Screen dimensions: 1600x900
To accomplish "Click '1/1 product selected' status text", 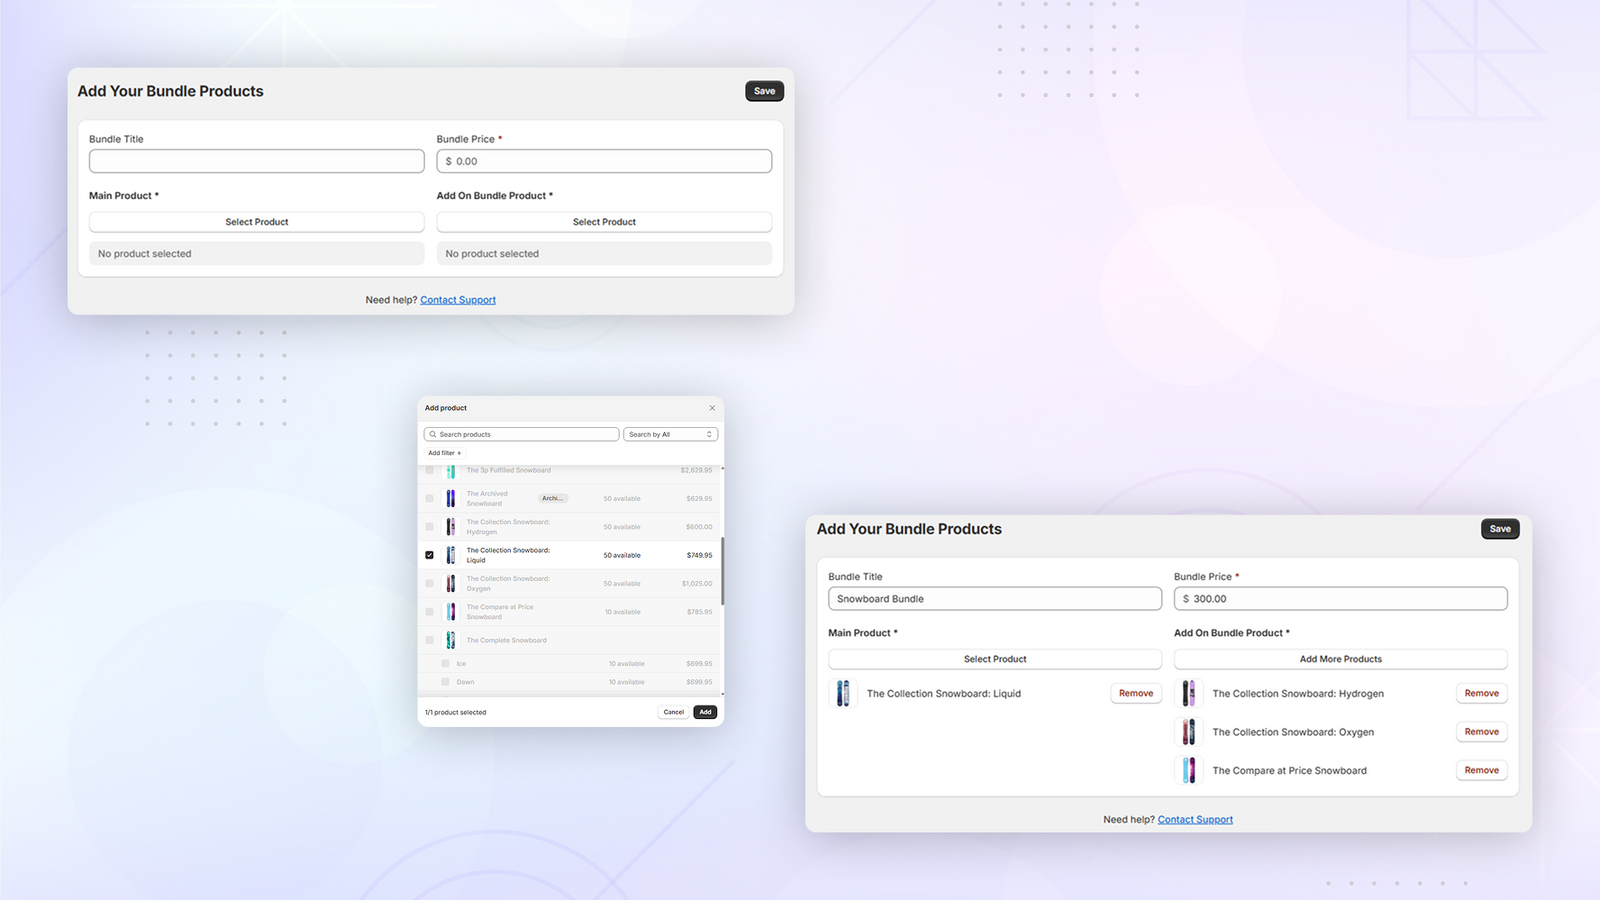I will (x=456, y=713).
